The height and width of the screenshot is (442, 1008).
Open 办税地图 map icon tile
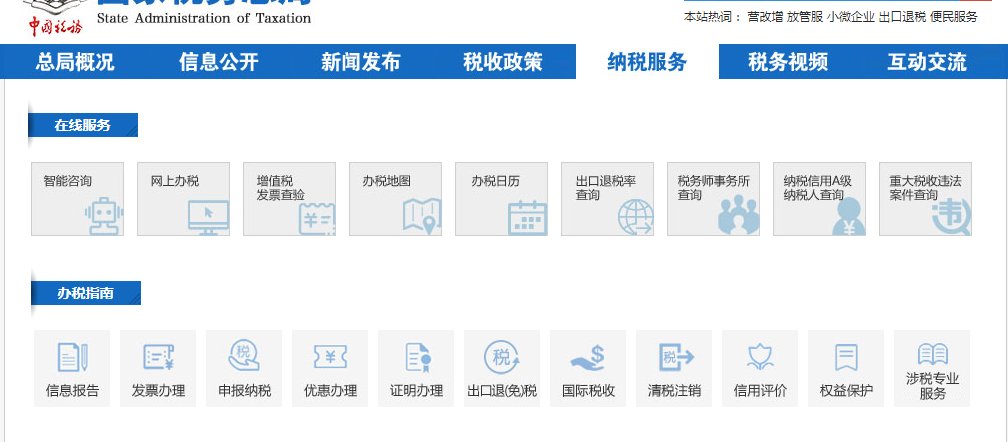(x=395, y=199)
